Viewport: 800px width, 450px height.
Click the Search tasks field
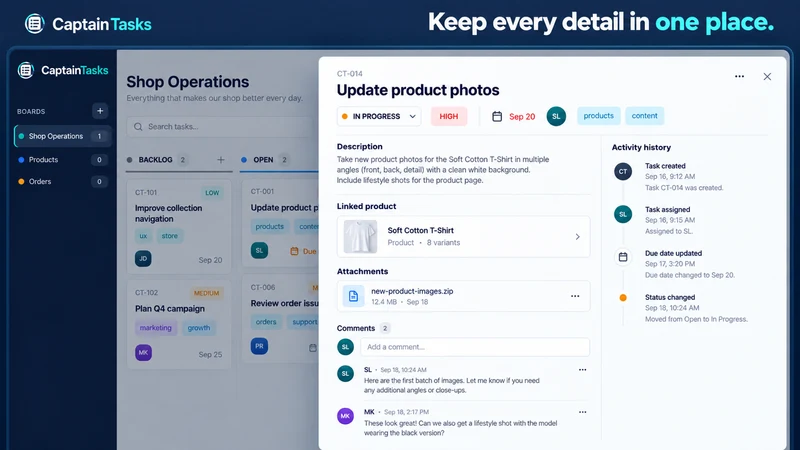pos(219,127)
